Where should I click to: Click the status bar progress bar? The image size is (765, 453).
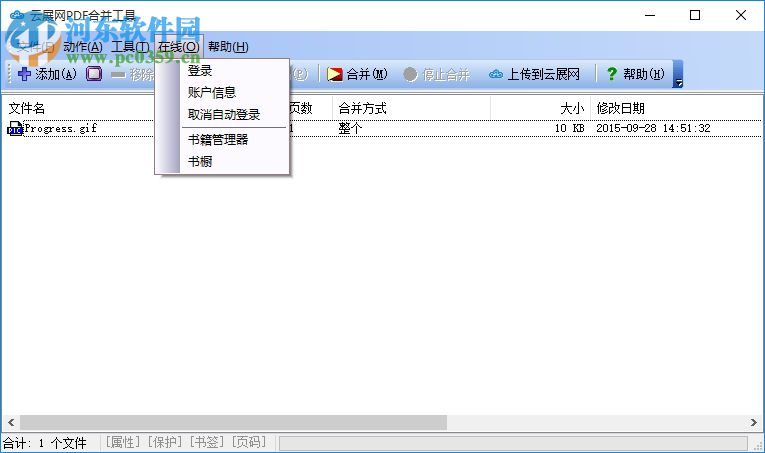pos(513,443)
